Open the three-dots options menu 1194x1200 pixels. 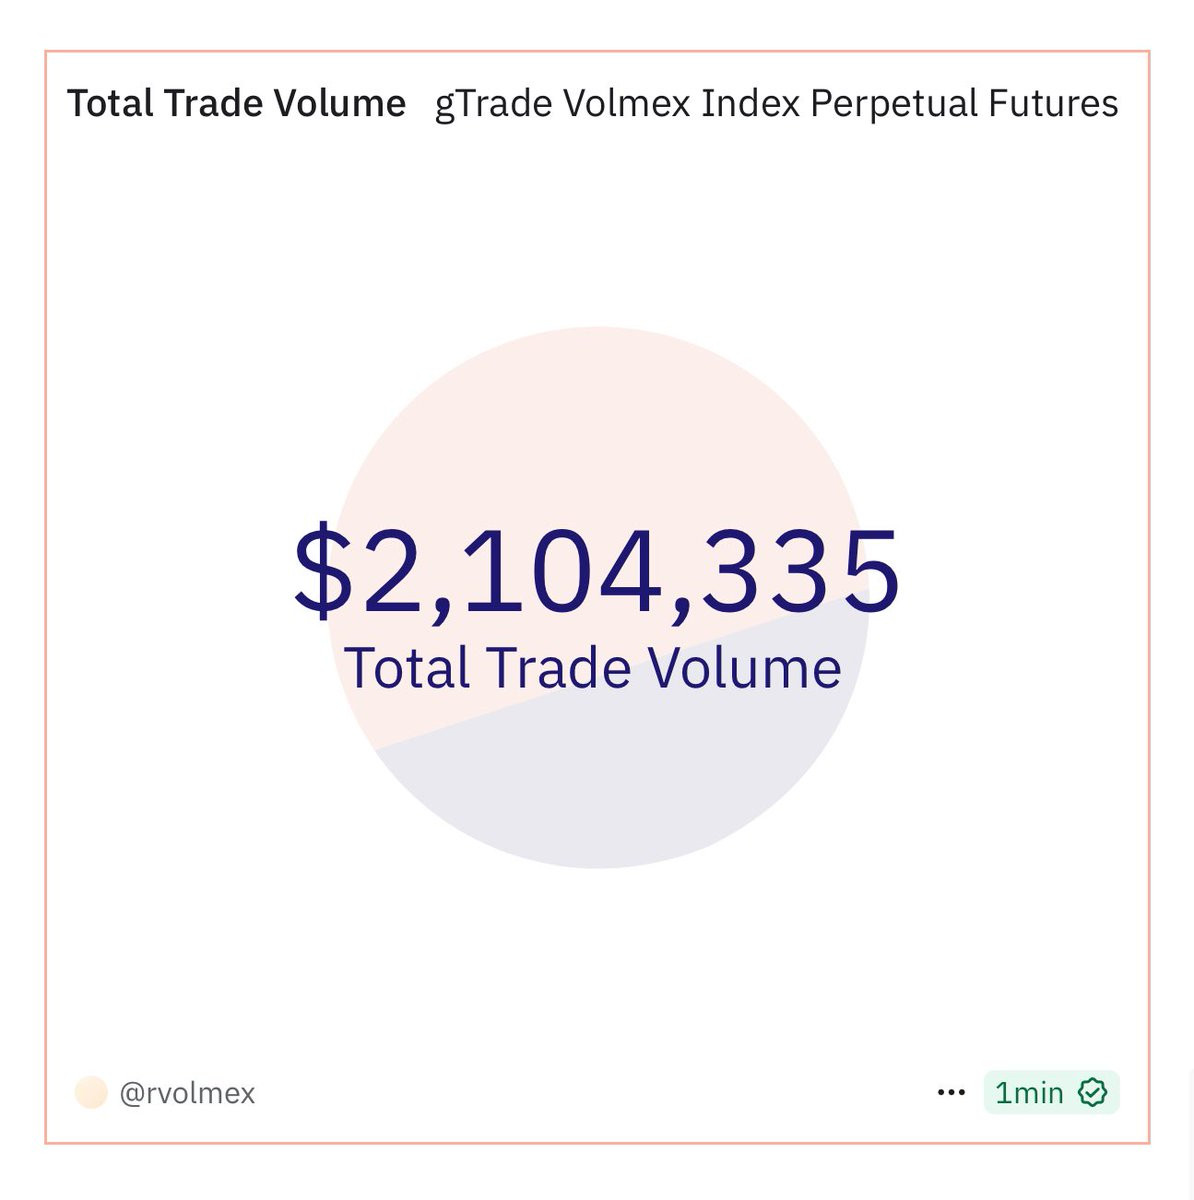click(x=951, y=1093)
